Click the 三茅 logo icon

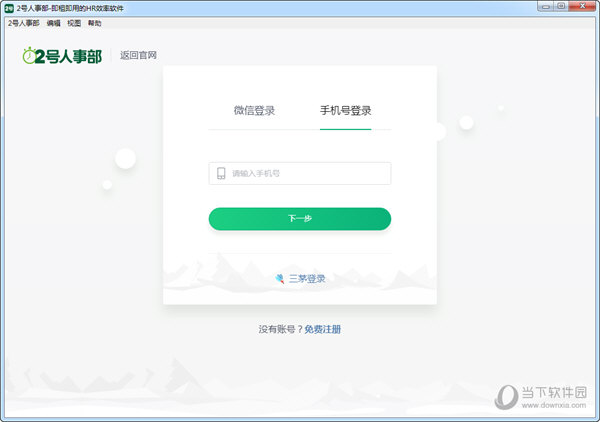click(280, 279)
